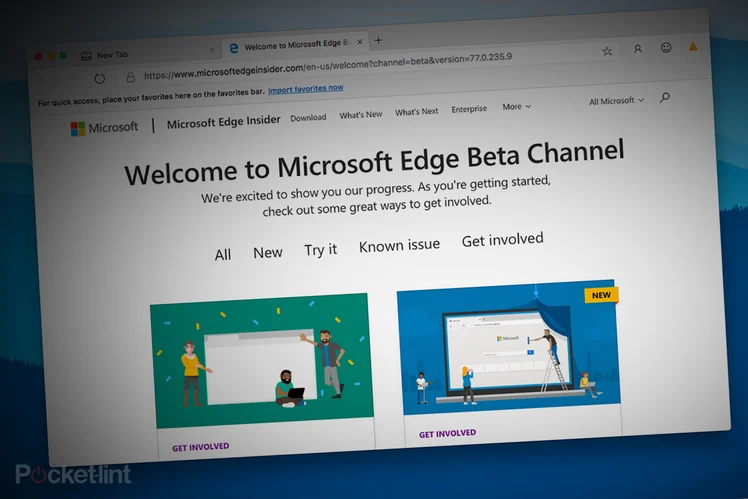Screen dimensions: 748x499
Task: Expand the All Microsoft dropdown
Action: pos(616,101)
